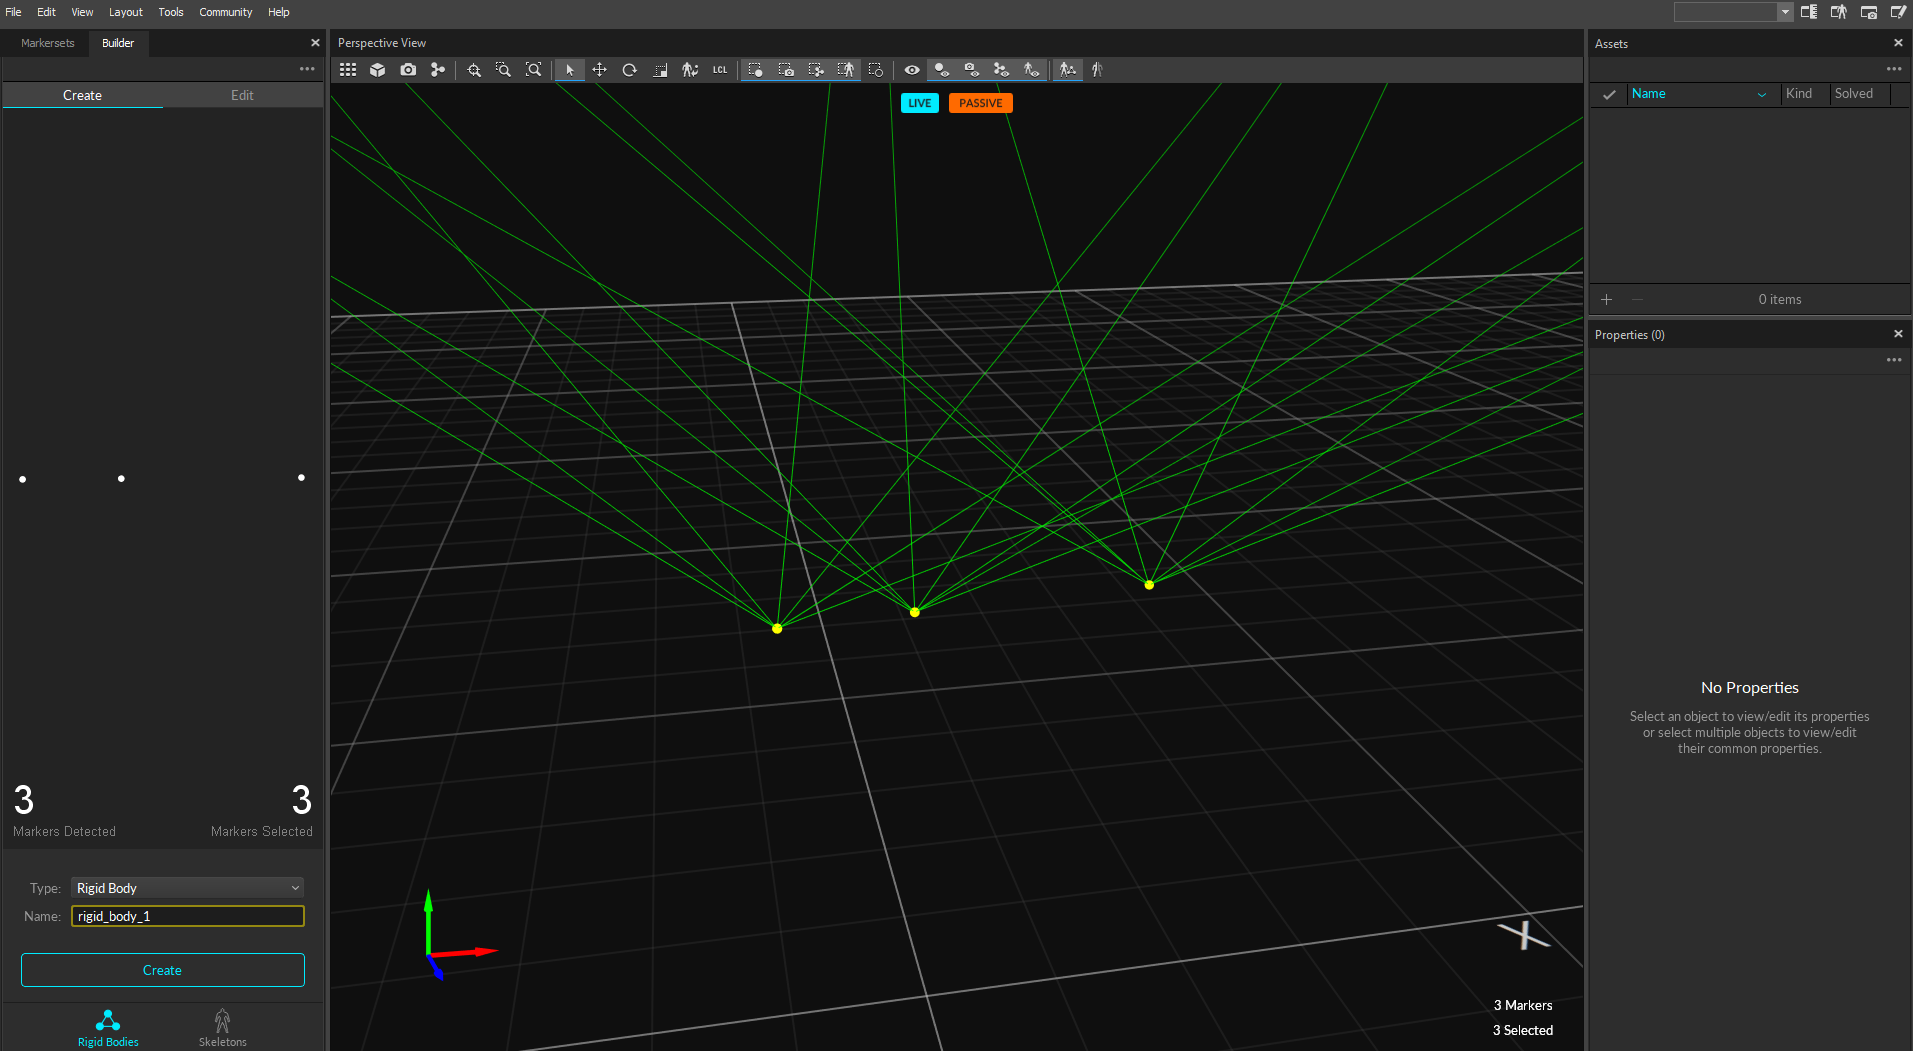This screenshot has height=1051, width=1913.
Task: Expand the layout dropdown in top-right corner
Action: [1785, 12]
